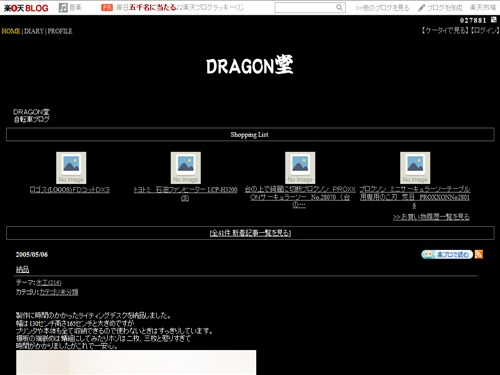
Task: Open the 納品 post title
Action: (23, 269)
